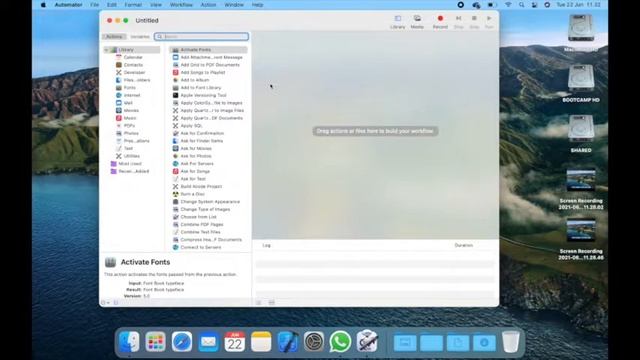The width and height of the screenshot is (640, 360).
Task: Open WhatsApp from the Dock
Action: pos(340,342)
